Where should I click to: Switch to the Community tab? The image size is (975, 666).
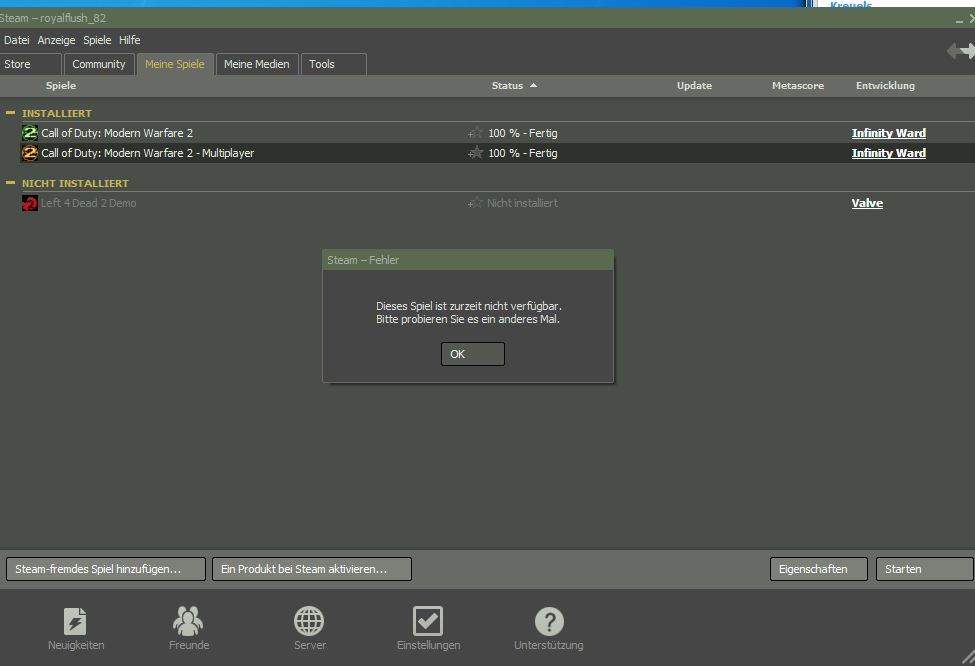(x=99, y=64)
